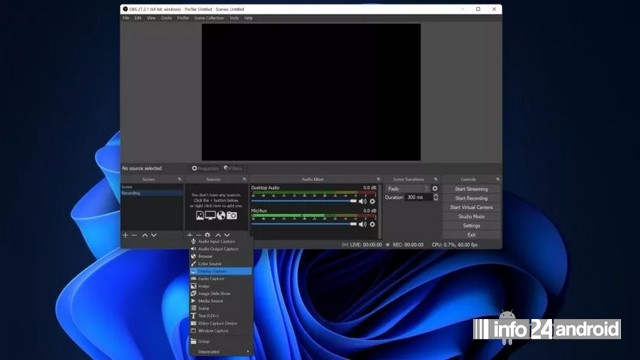The image size is (640, 360).
Task: Open source properties gear under Sources
Action: (207, 235)
